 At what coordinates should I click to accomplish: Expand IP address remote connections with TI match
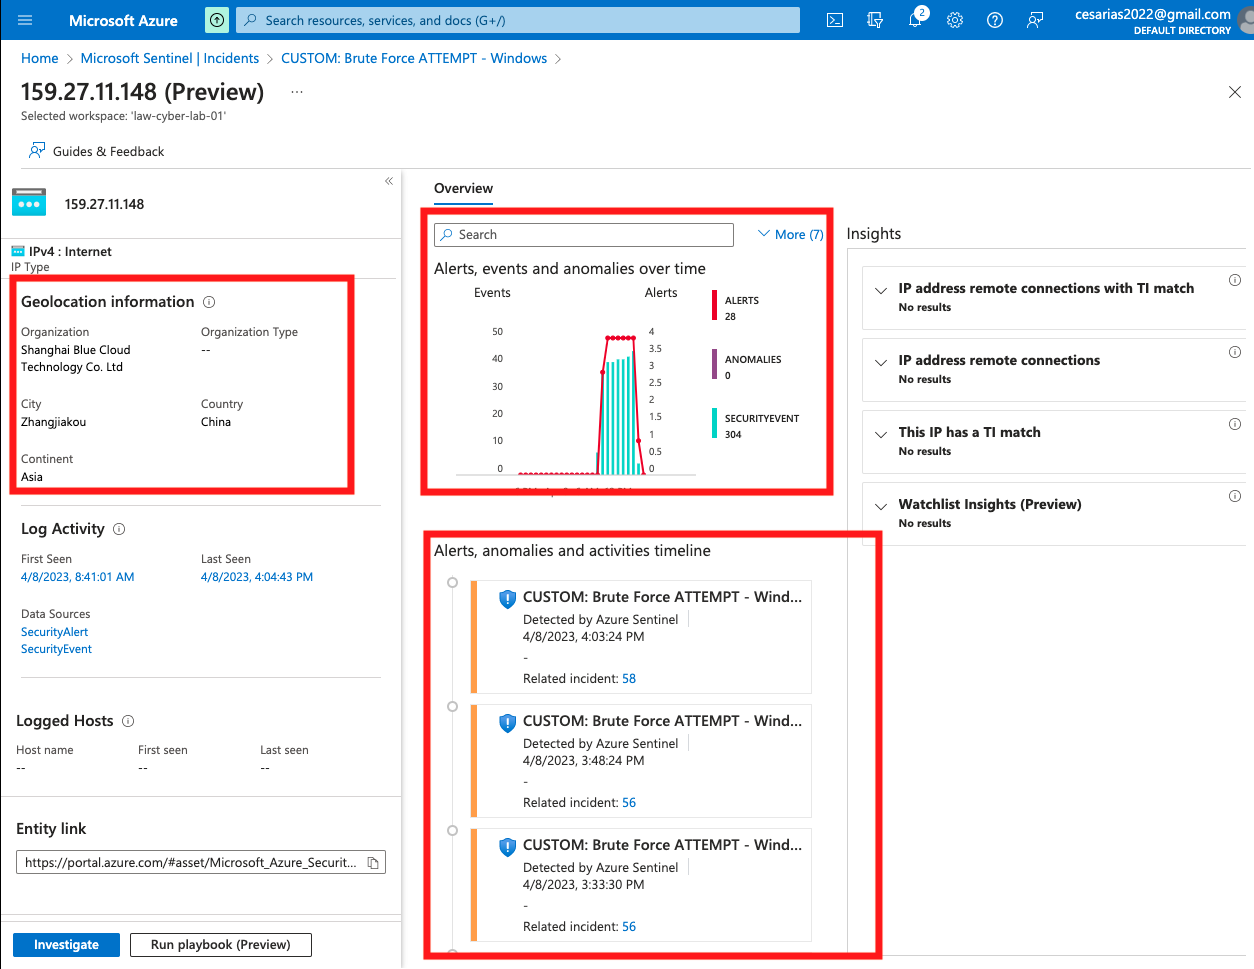881,290
